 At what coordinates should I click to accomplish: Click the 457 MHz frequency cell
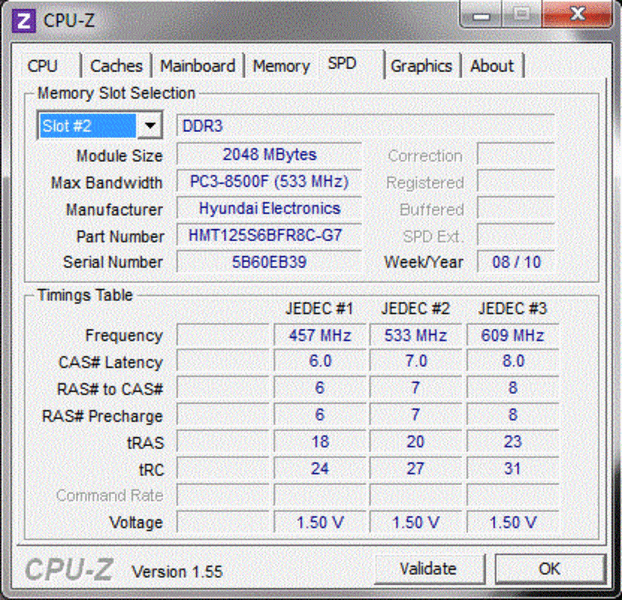point(320,335)
